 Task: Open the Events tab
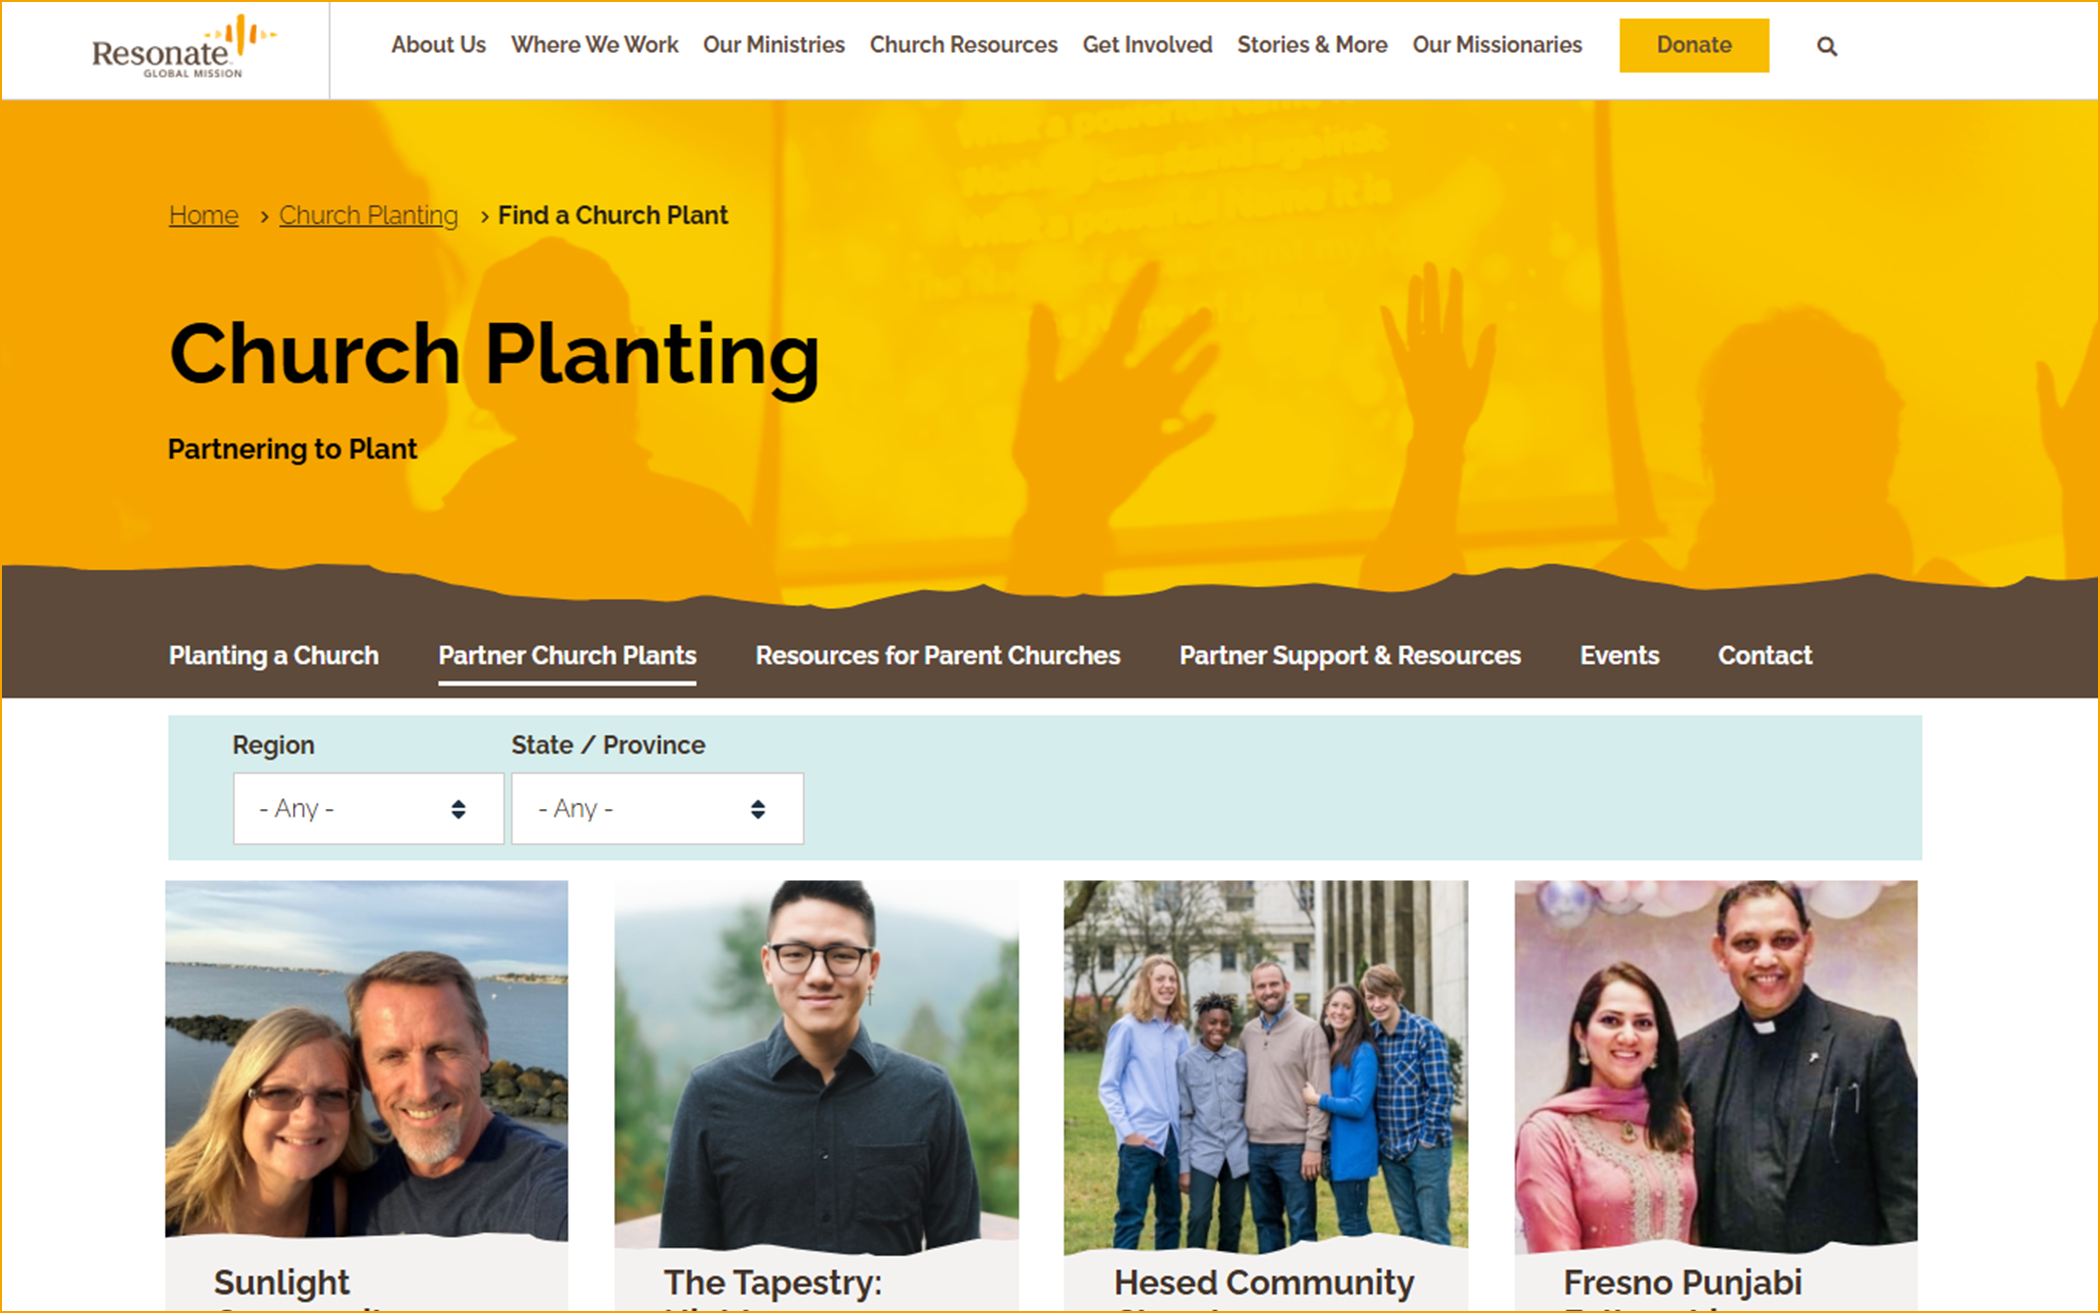point(1619,656)
